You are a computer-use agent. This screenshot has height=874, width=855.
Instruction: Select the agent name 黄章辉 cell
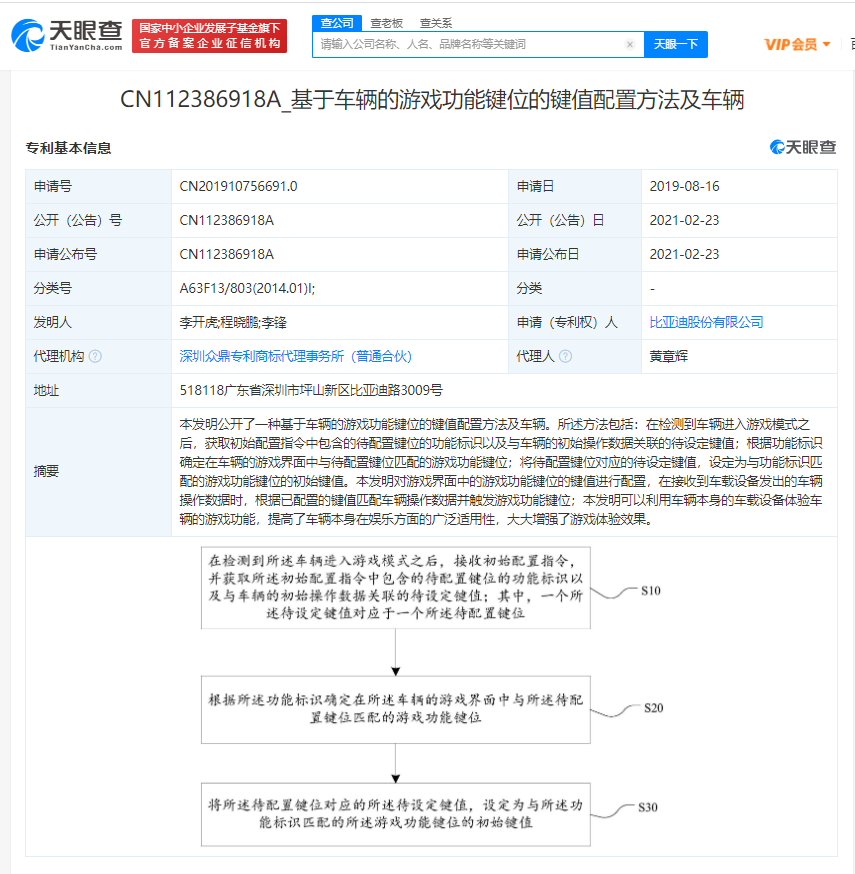tap(669, 355)
